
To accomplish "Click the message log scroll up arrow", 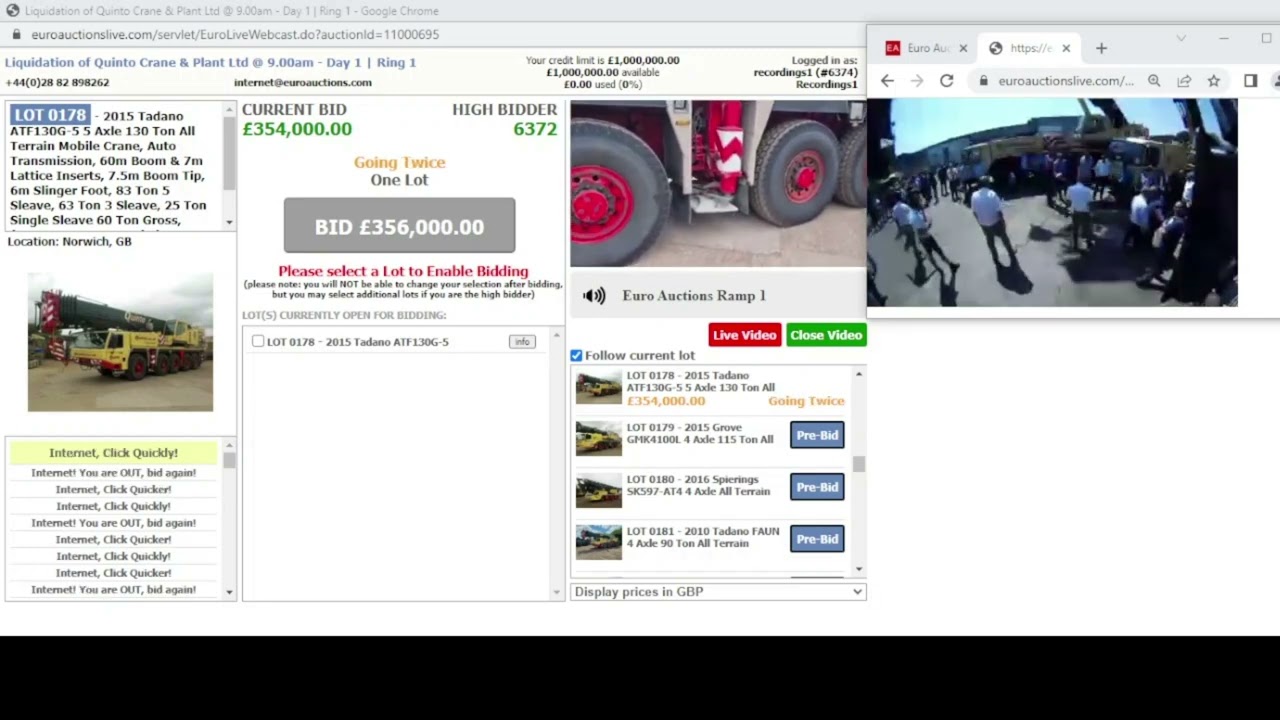I will point(229,446).
